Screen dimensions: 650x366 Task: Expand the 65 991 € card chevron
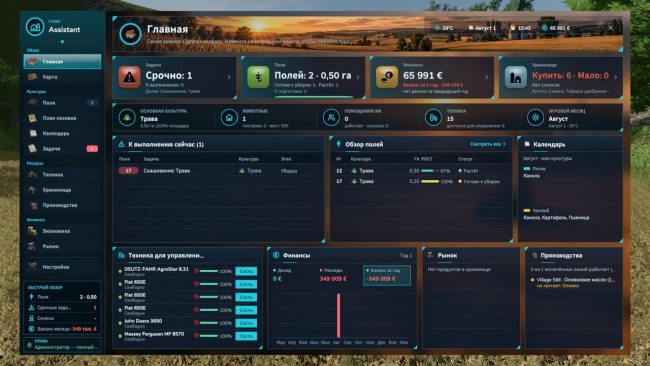487,77
